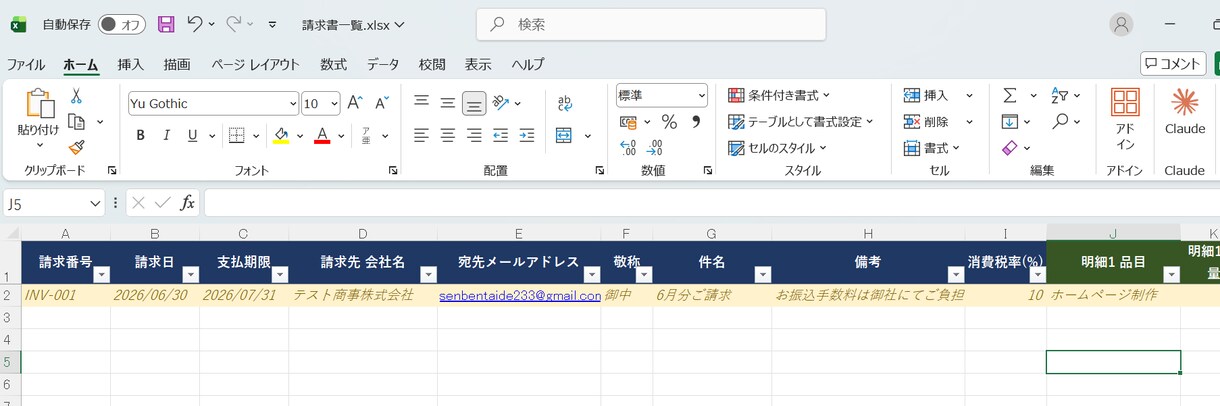Increase font size with the larger A icon
Viewport: 1220px width, 406px height.
tap(354, 103)
